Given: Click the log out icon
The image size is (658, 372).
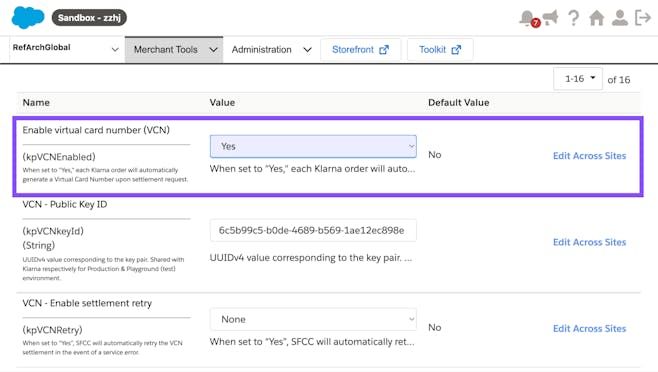Looking at the screenshot, I should click(x=642, y=18).
